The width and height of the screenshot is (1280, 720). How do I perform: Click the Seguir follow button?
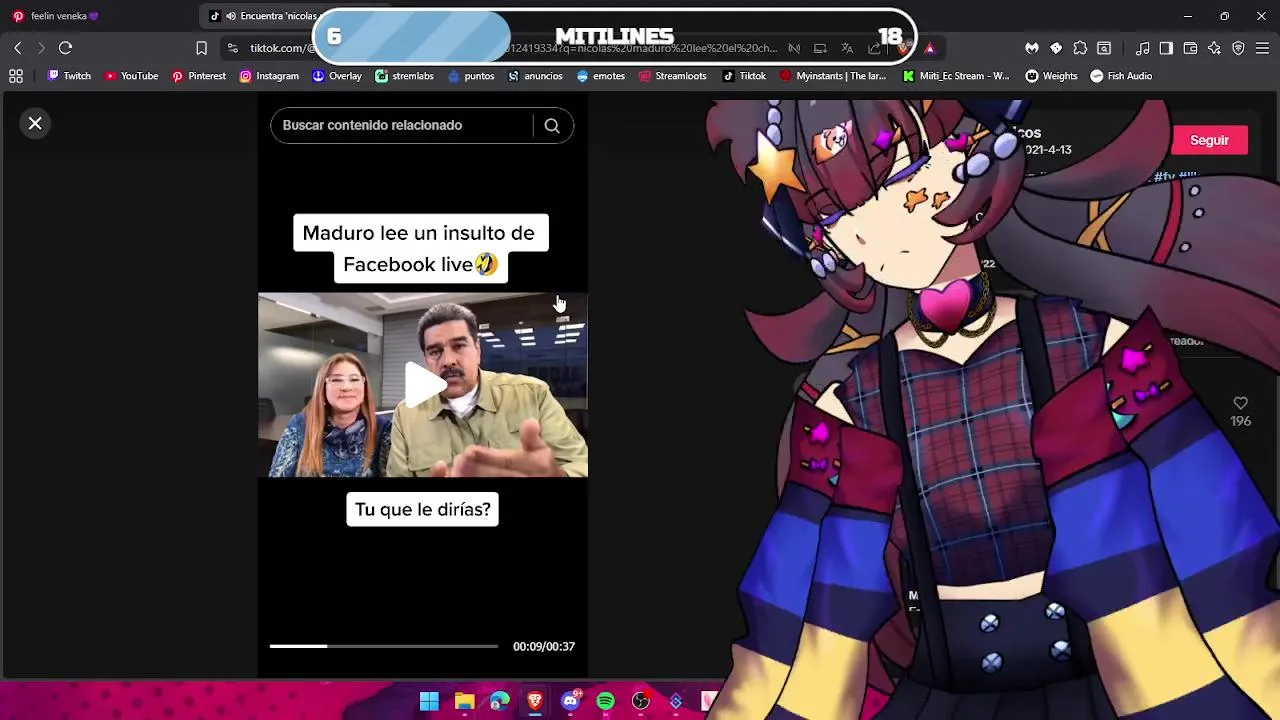click(x=1209, y=140)
